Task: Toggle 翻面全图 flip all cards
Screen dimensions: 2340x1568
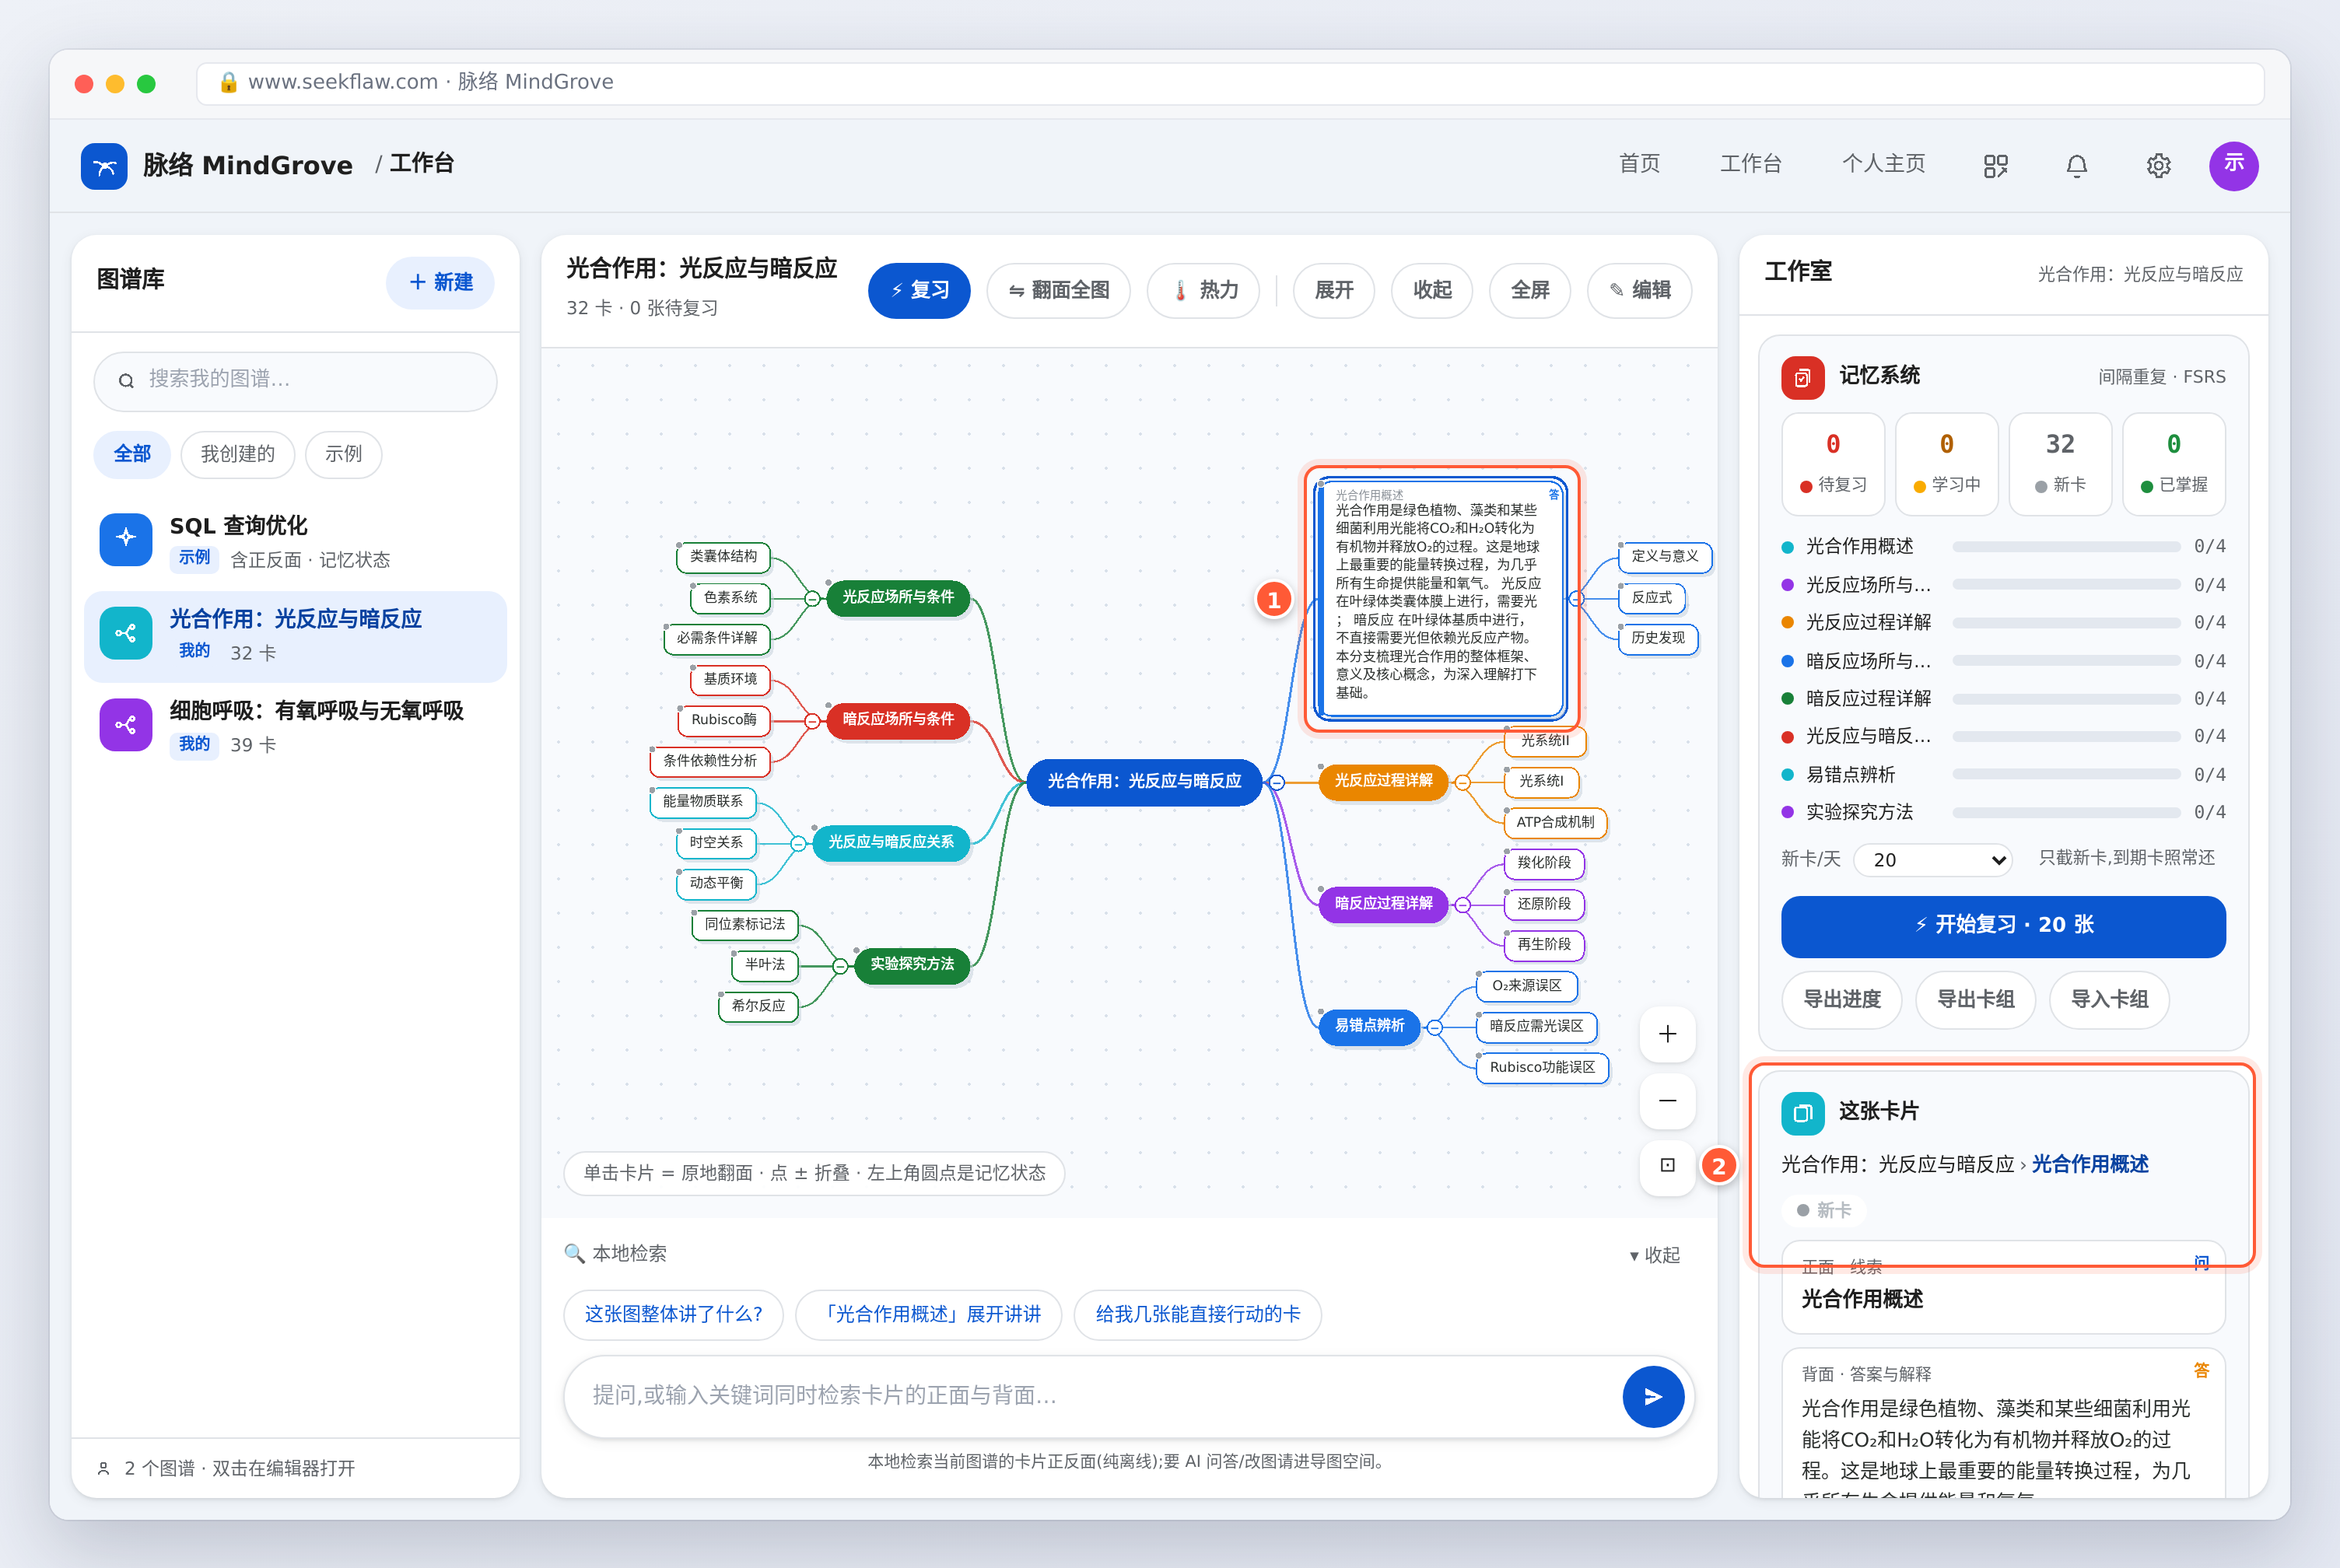Action: 1058,291
